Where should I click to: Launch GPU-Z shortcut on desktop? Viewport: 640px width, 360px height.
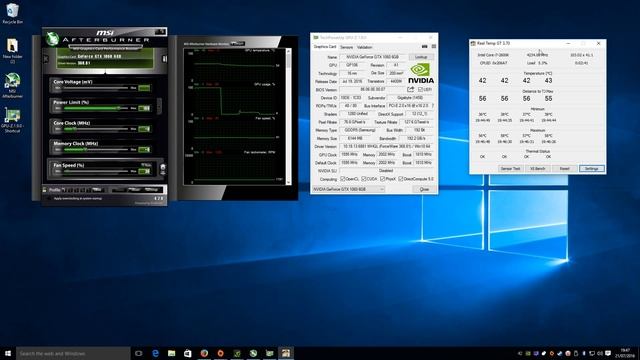click(12, 120)
